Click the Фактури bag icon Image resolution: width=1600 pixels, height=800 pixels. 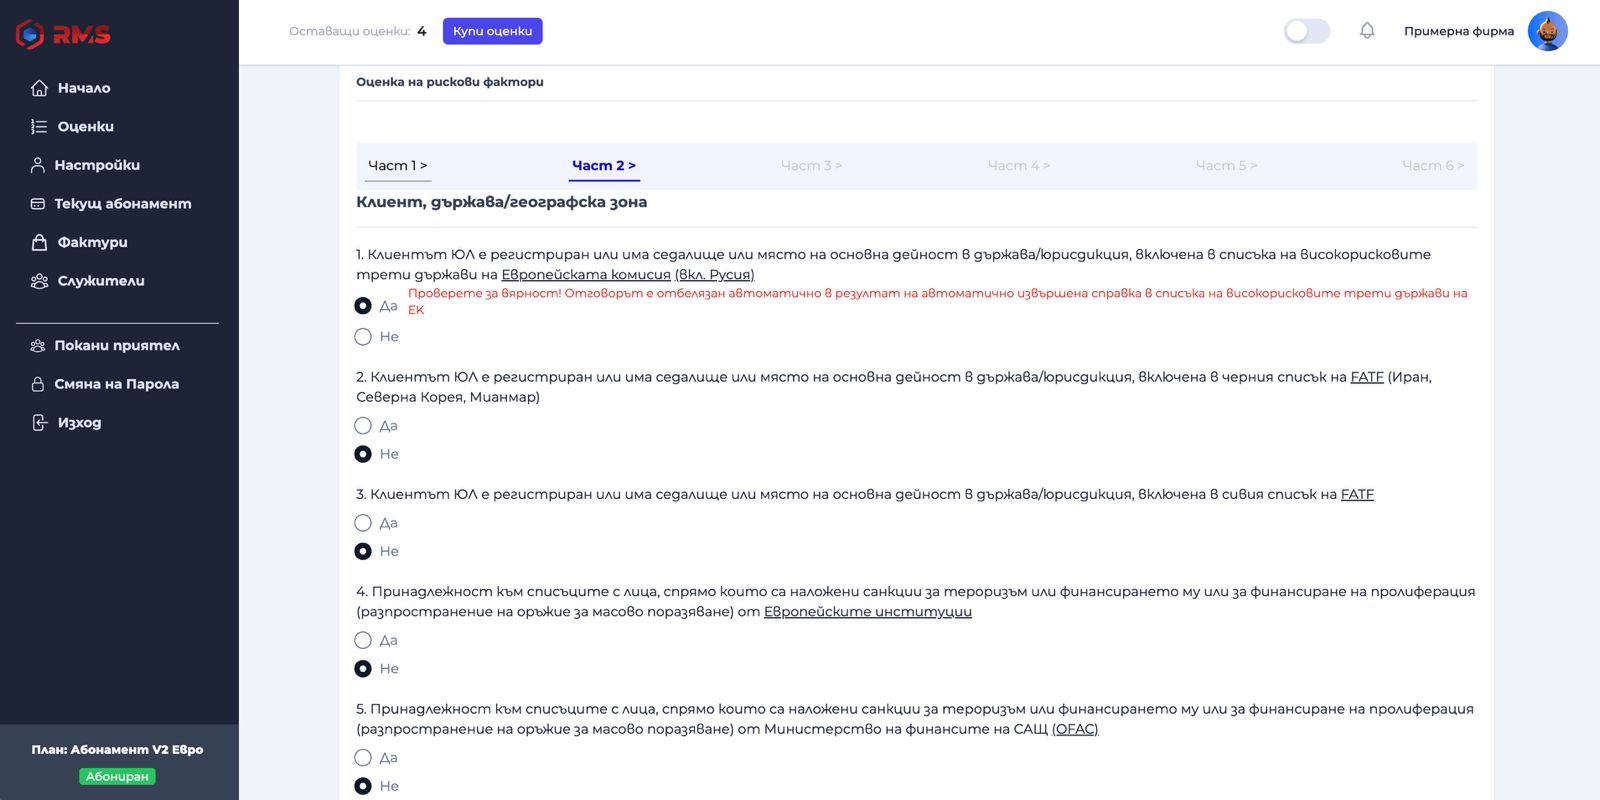pos(39,242)
